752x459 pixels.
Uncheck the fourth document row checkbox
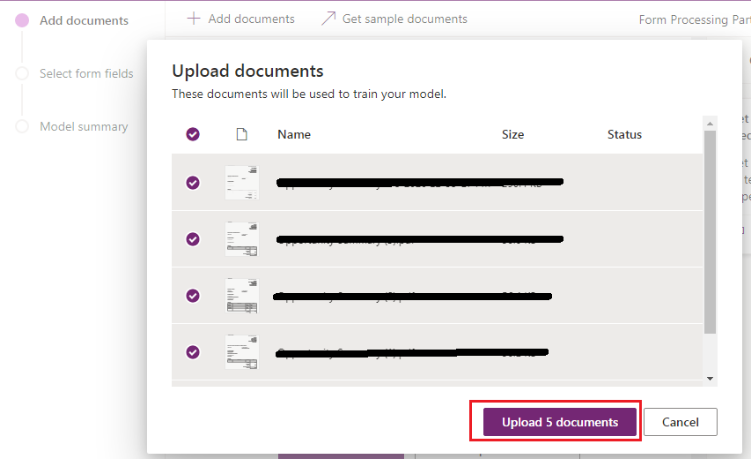(193, 352)
